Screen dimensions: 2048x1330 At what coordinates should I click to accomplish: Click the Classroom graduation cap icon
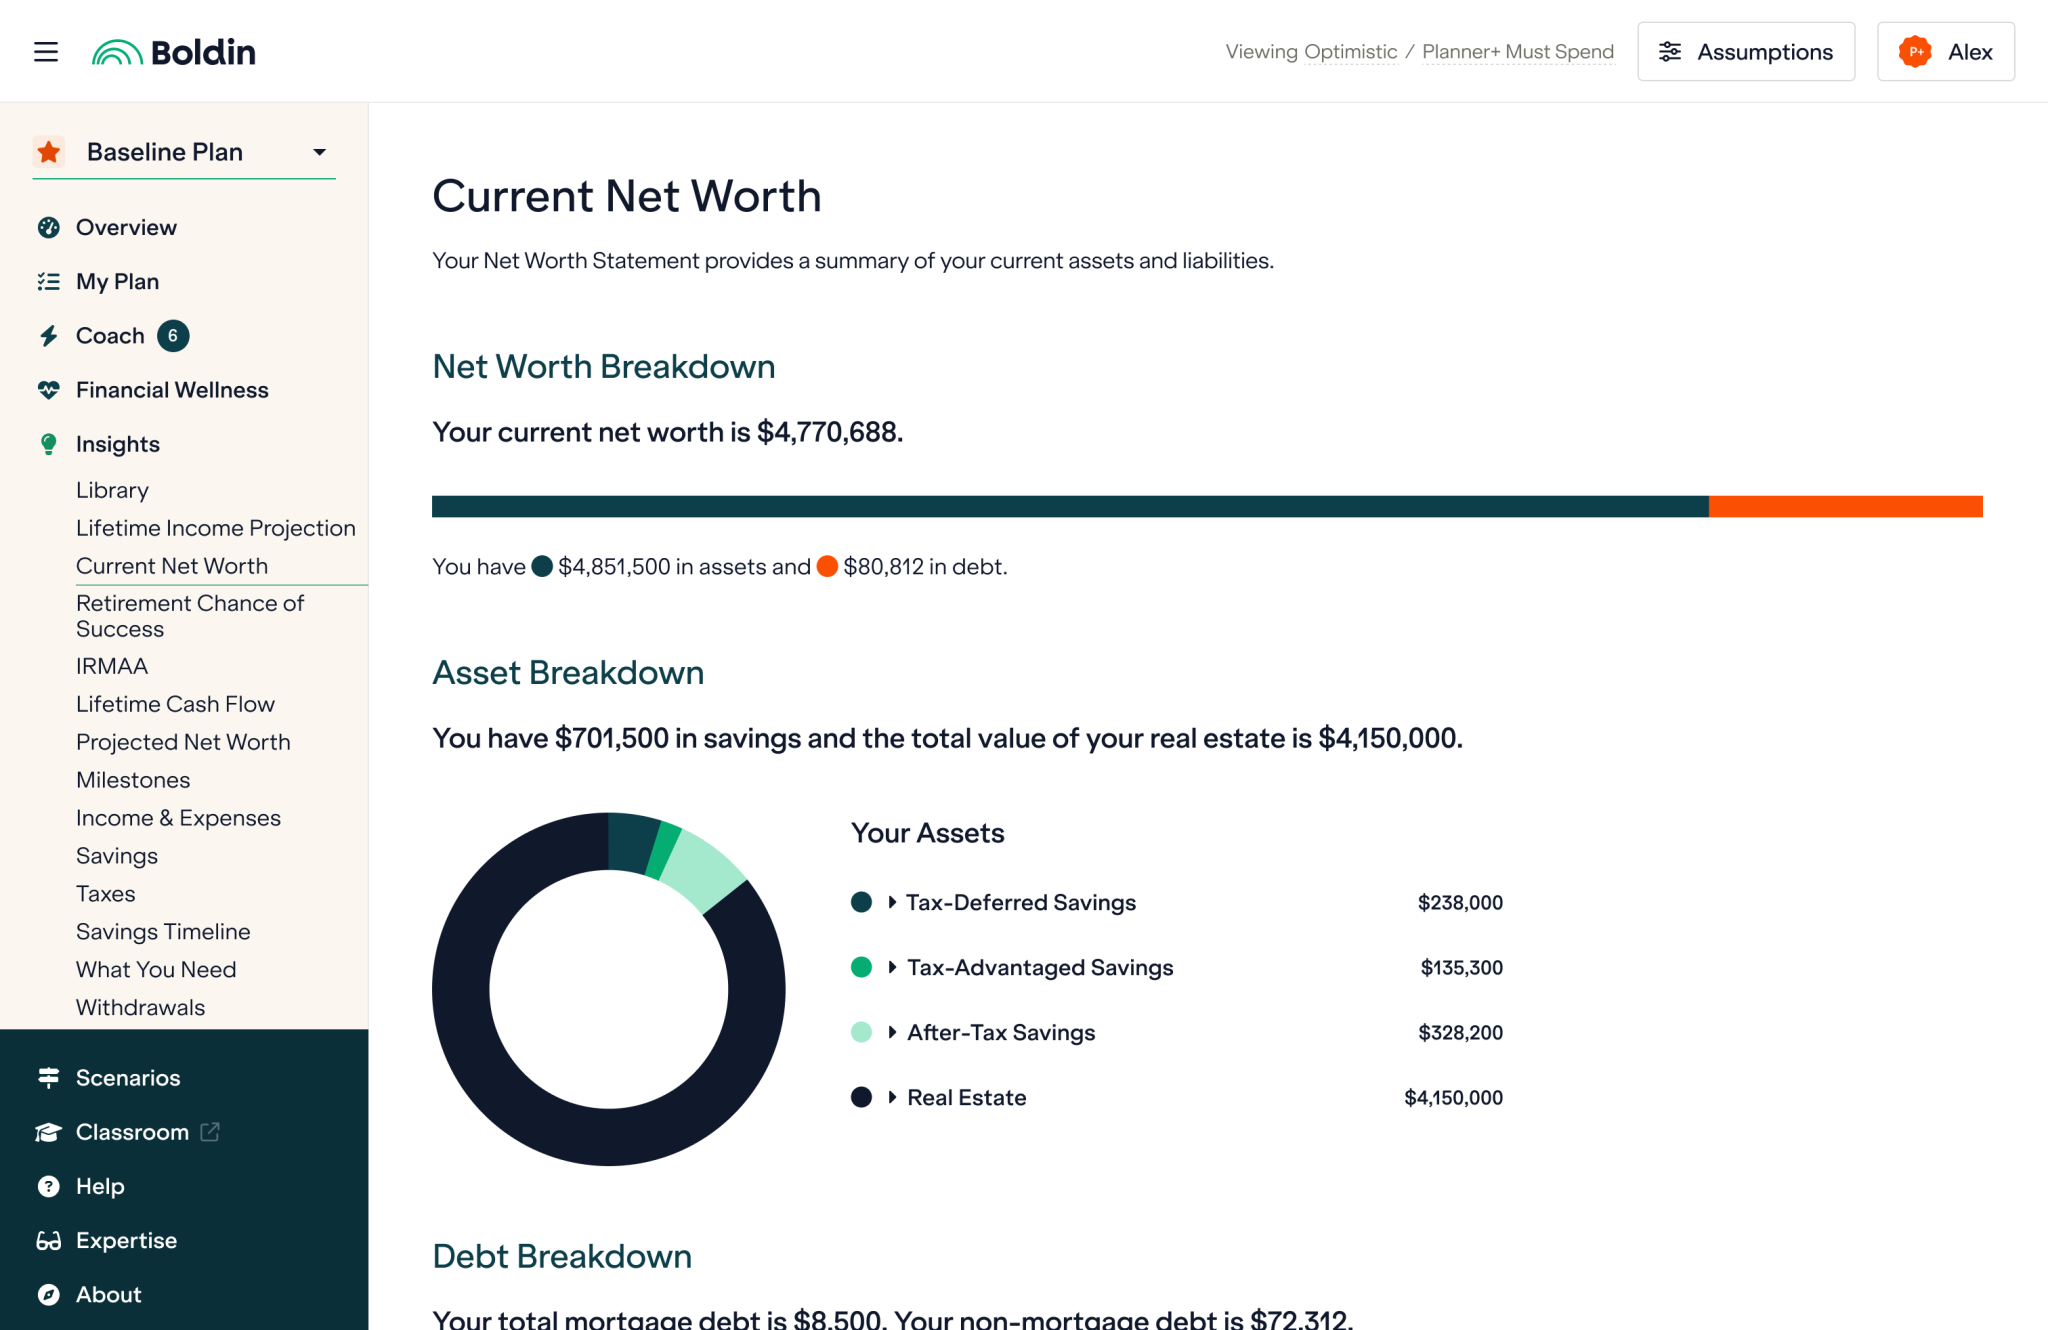pos(48,1132)
